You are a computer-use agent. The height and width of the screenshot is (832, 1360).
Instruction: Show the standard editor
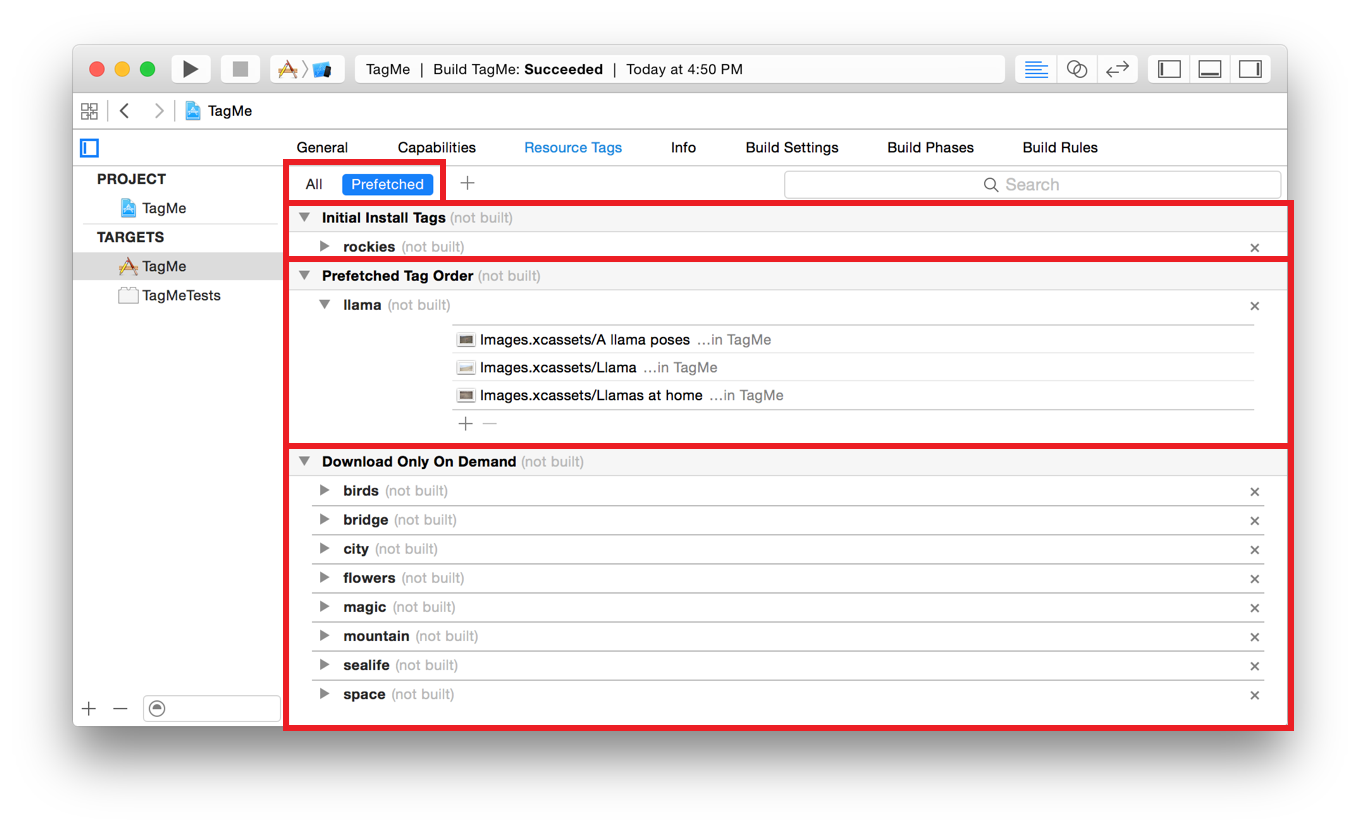(x=1036, y=69)
